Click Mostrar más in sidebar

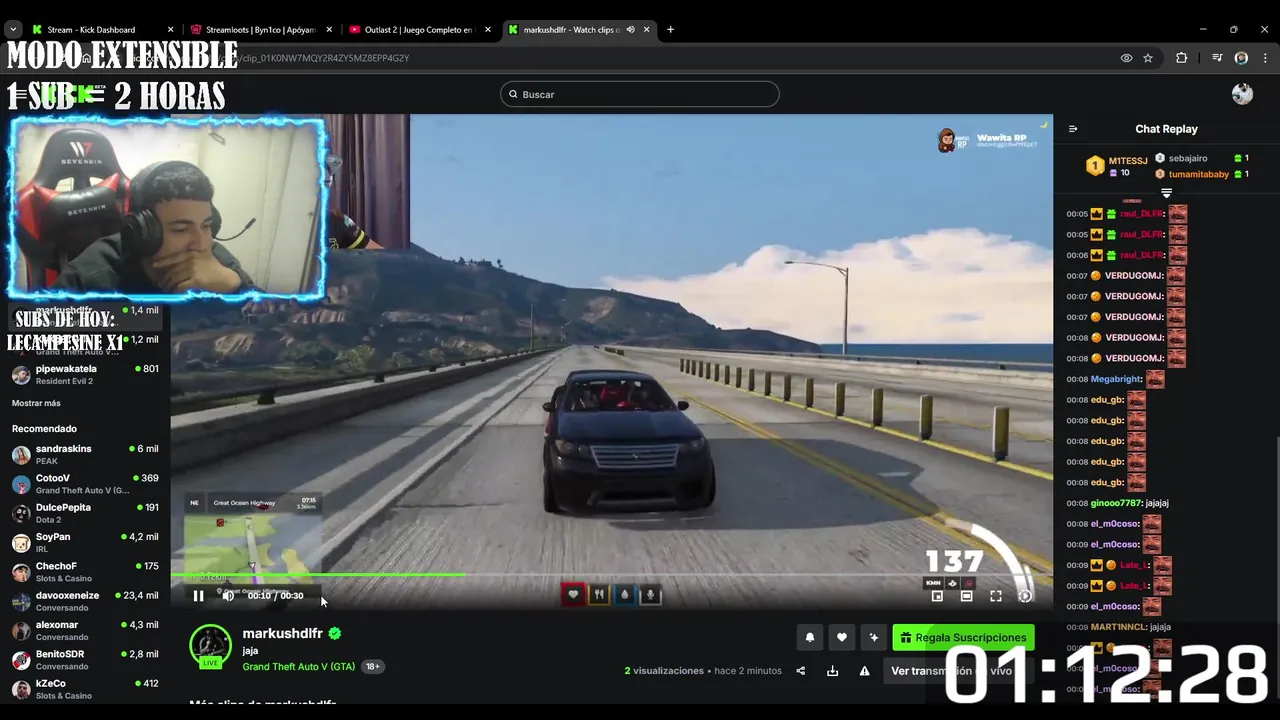[36, 403]
